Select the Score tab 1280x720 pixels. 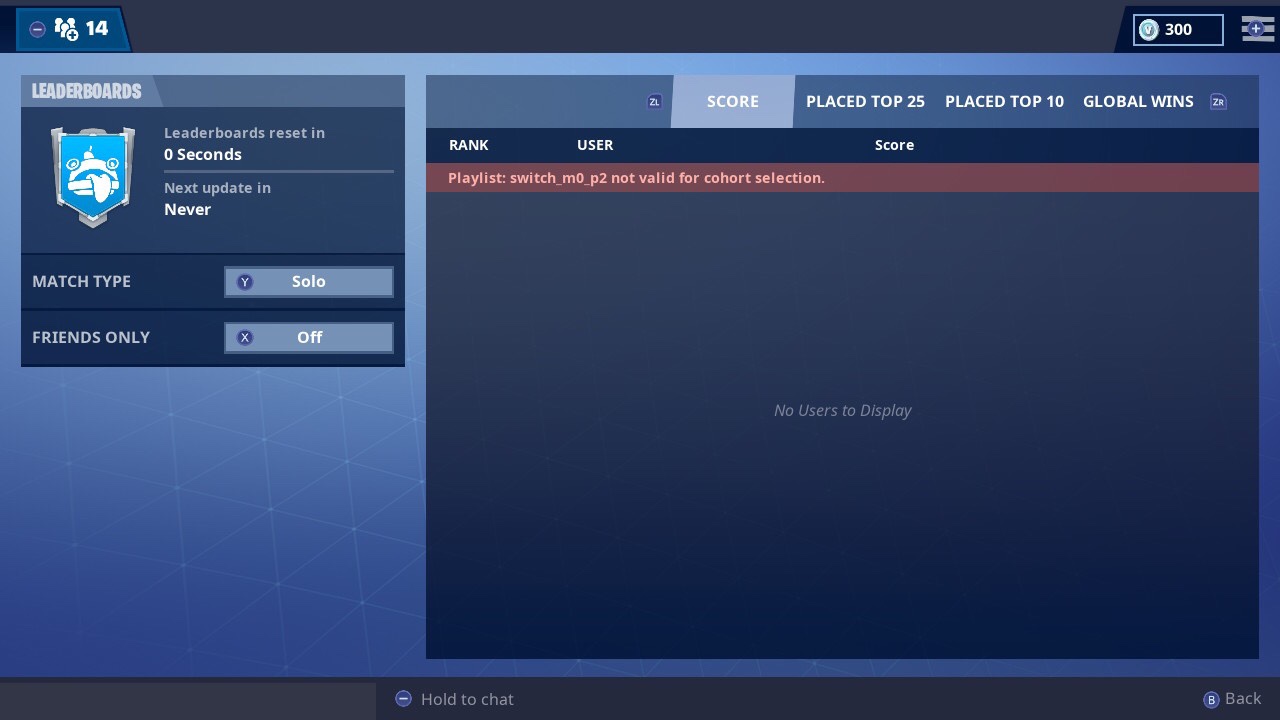tap(732, 101)
